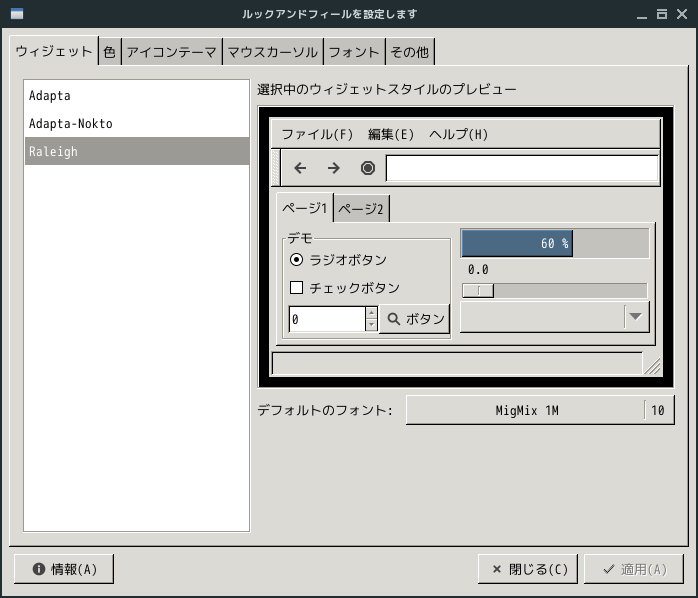Increase the spin box value with up arrow
698x598 pixels.
tap(371, 313)
